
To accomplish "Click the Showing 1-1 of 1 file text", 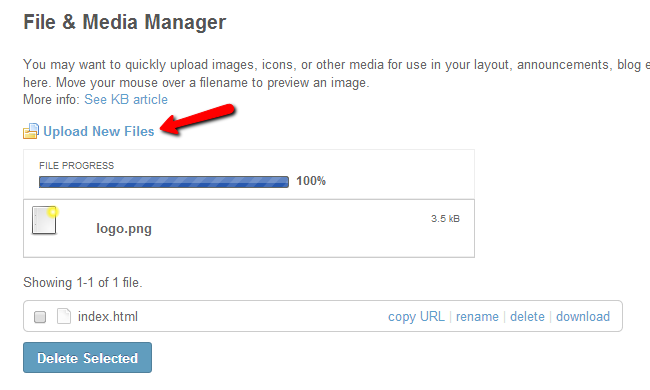I will coord(83,283).
